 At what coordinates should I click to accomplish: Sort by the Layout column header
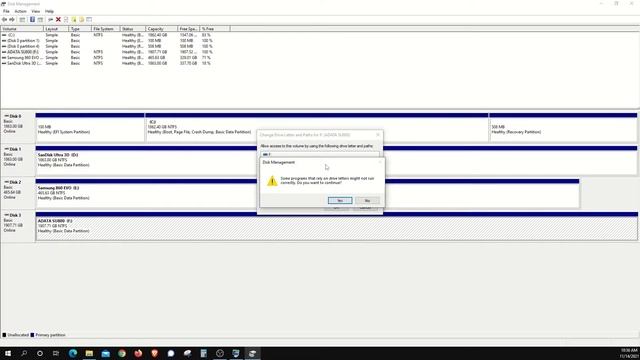[x=56, y=29]
